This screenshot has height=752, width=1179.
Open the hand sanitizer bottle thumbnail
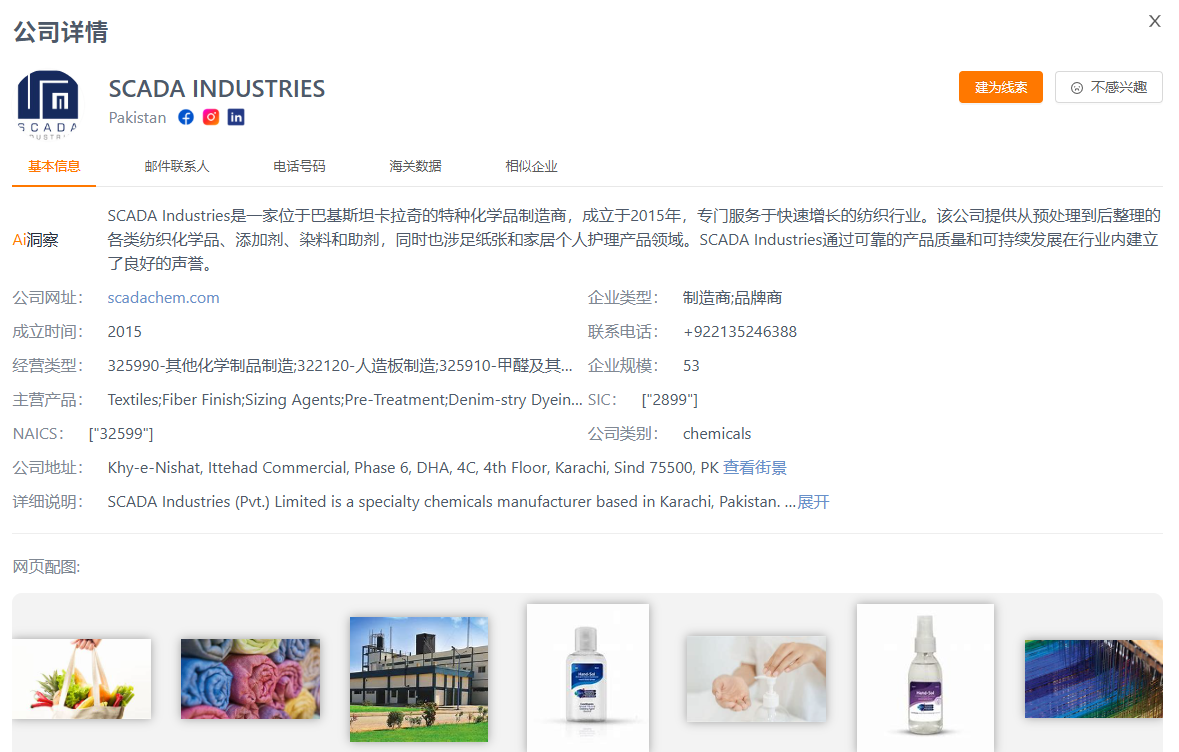point(588,678)
